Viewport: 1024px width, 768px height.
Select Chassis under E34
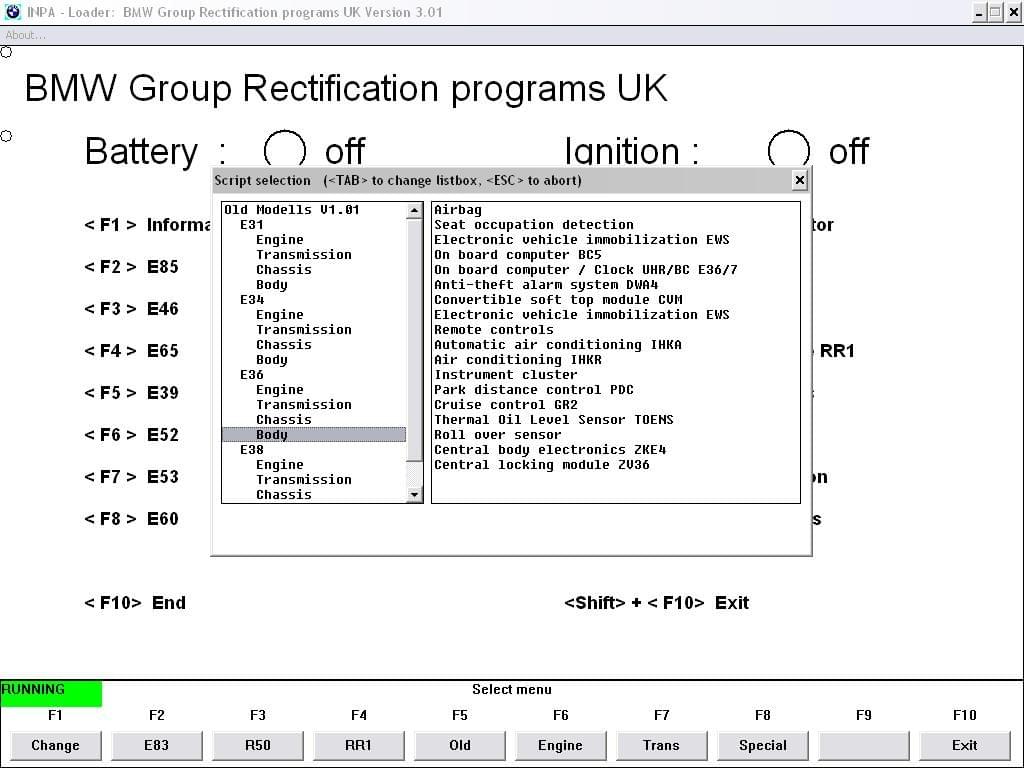pos(283,345)
